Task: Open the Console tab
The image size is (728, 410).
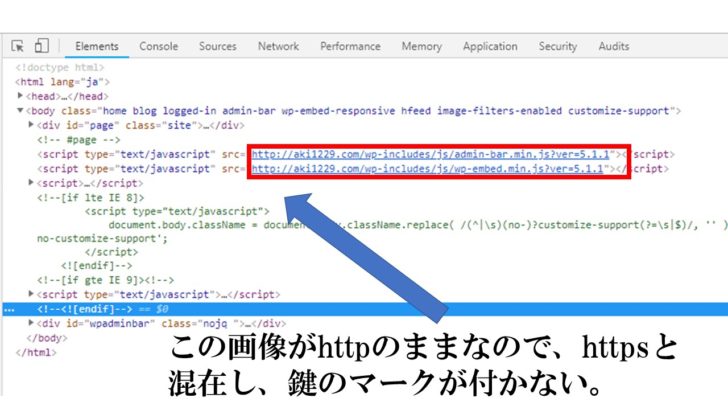Action: [x=158, y=46]
